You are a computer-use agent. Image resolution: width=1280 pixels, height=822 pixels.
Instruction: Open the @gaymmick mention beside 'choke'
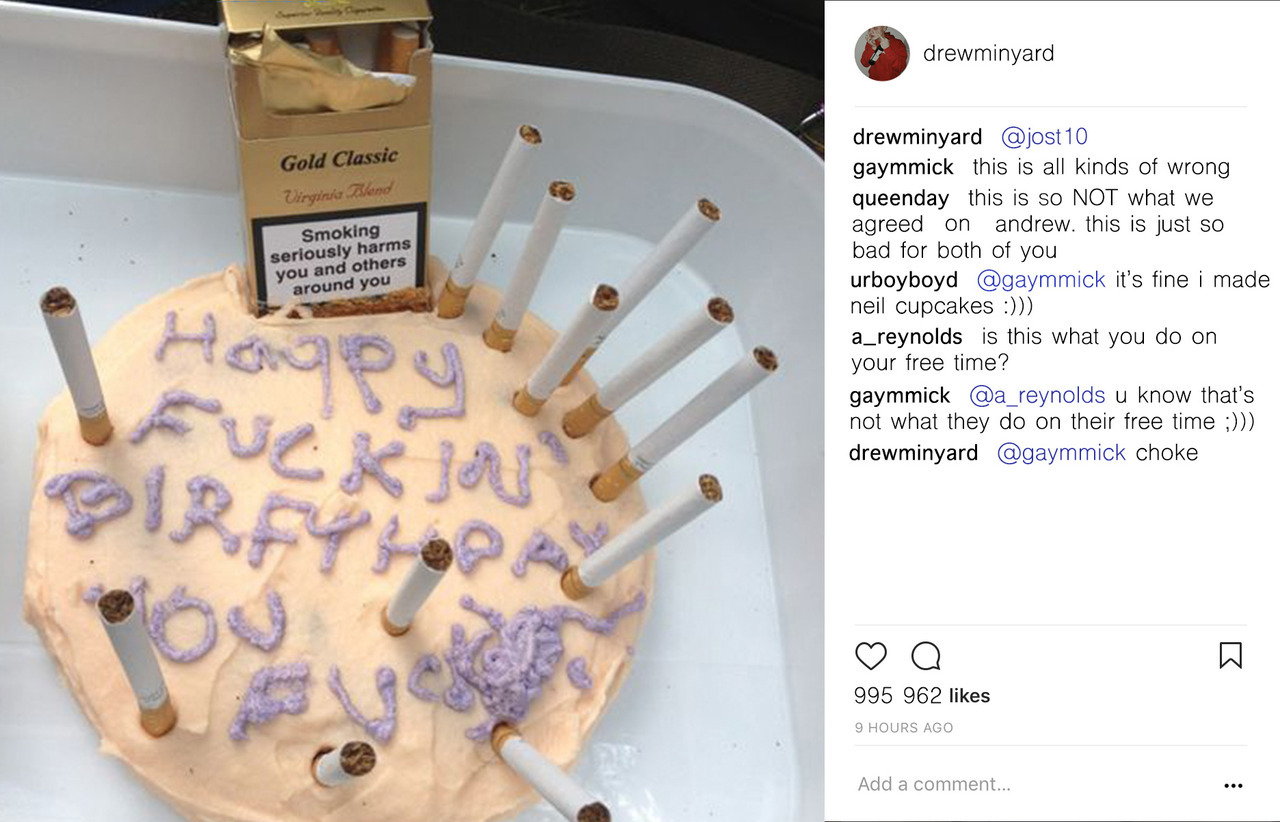click(1061, 453)
